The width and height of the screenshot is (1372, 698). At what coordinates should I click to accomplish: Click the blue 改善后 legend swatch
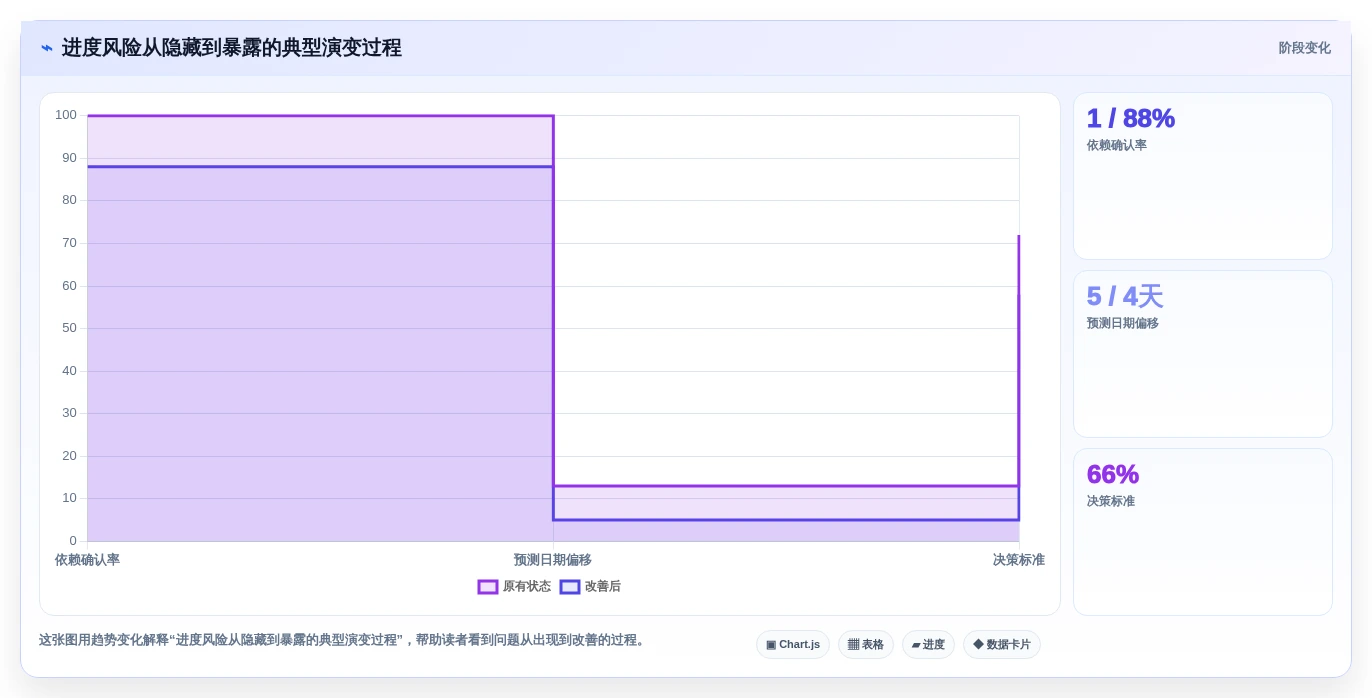[570, 587]
